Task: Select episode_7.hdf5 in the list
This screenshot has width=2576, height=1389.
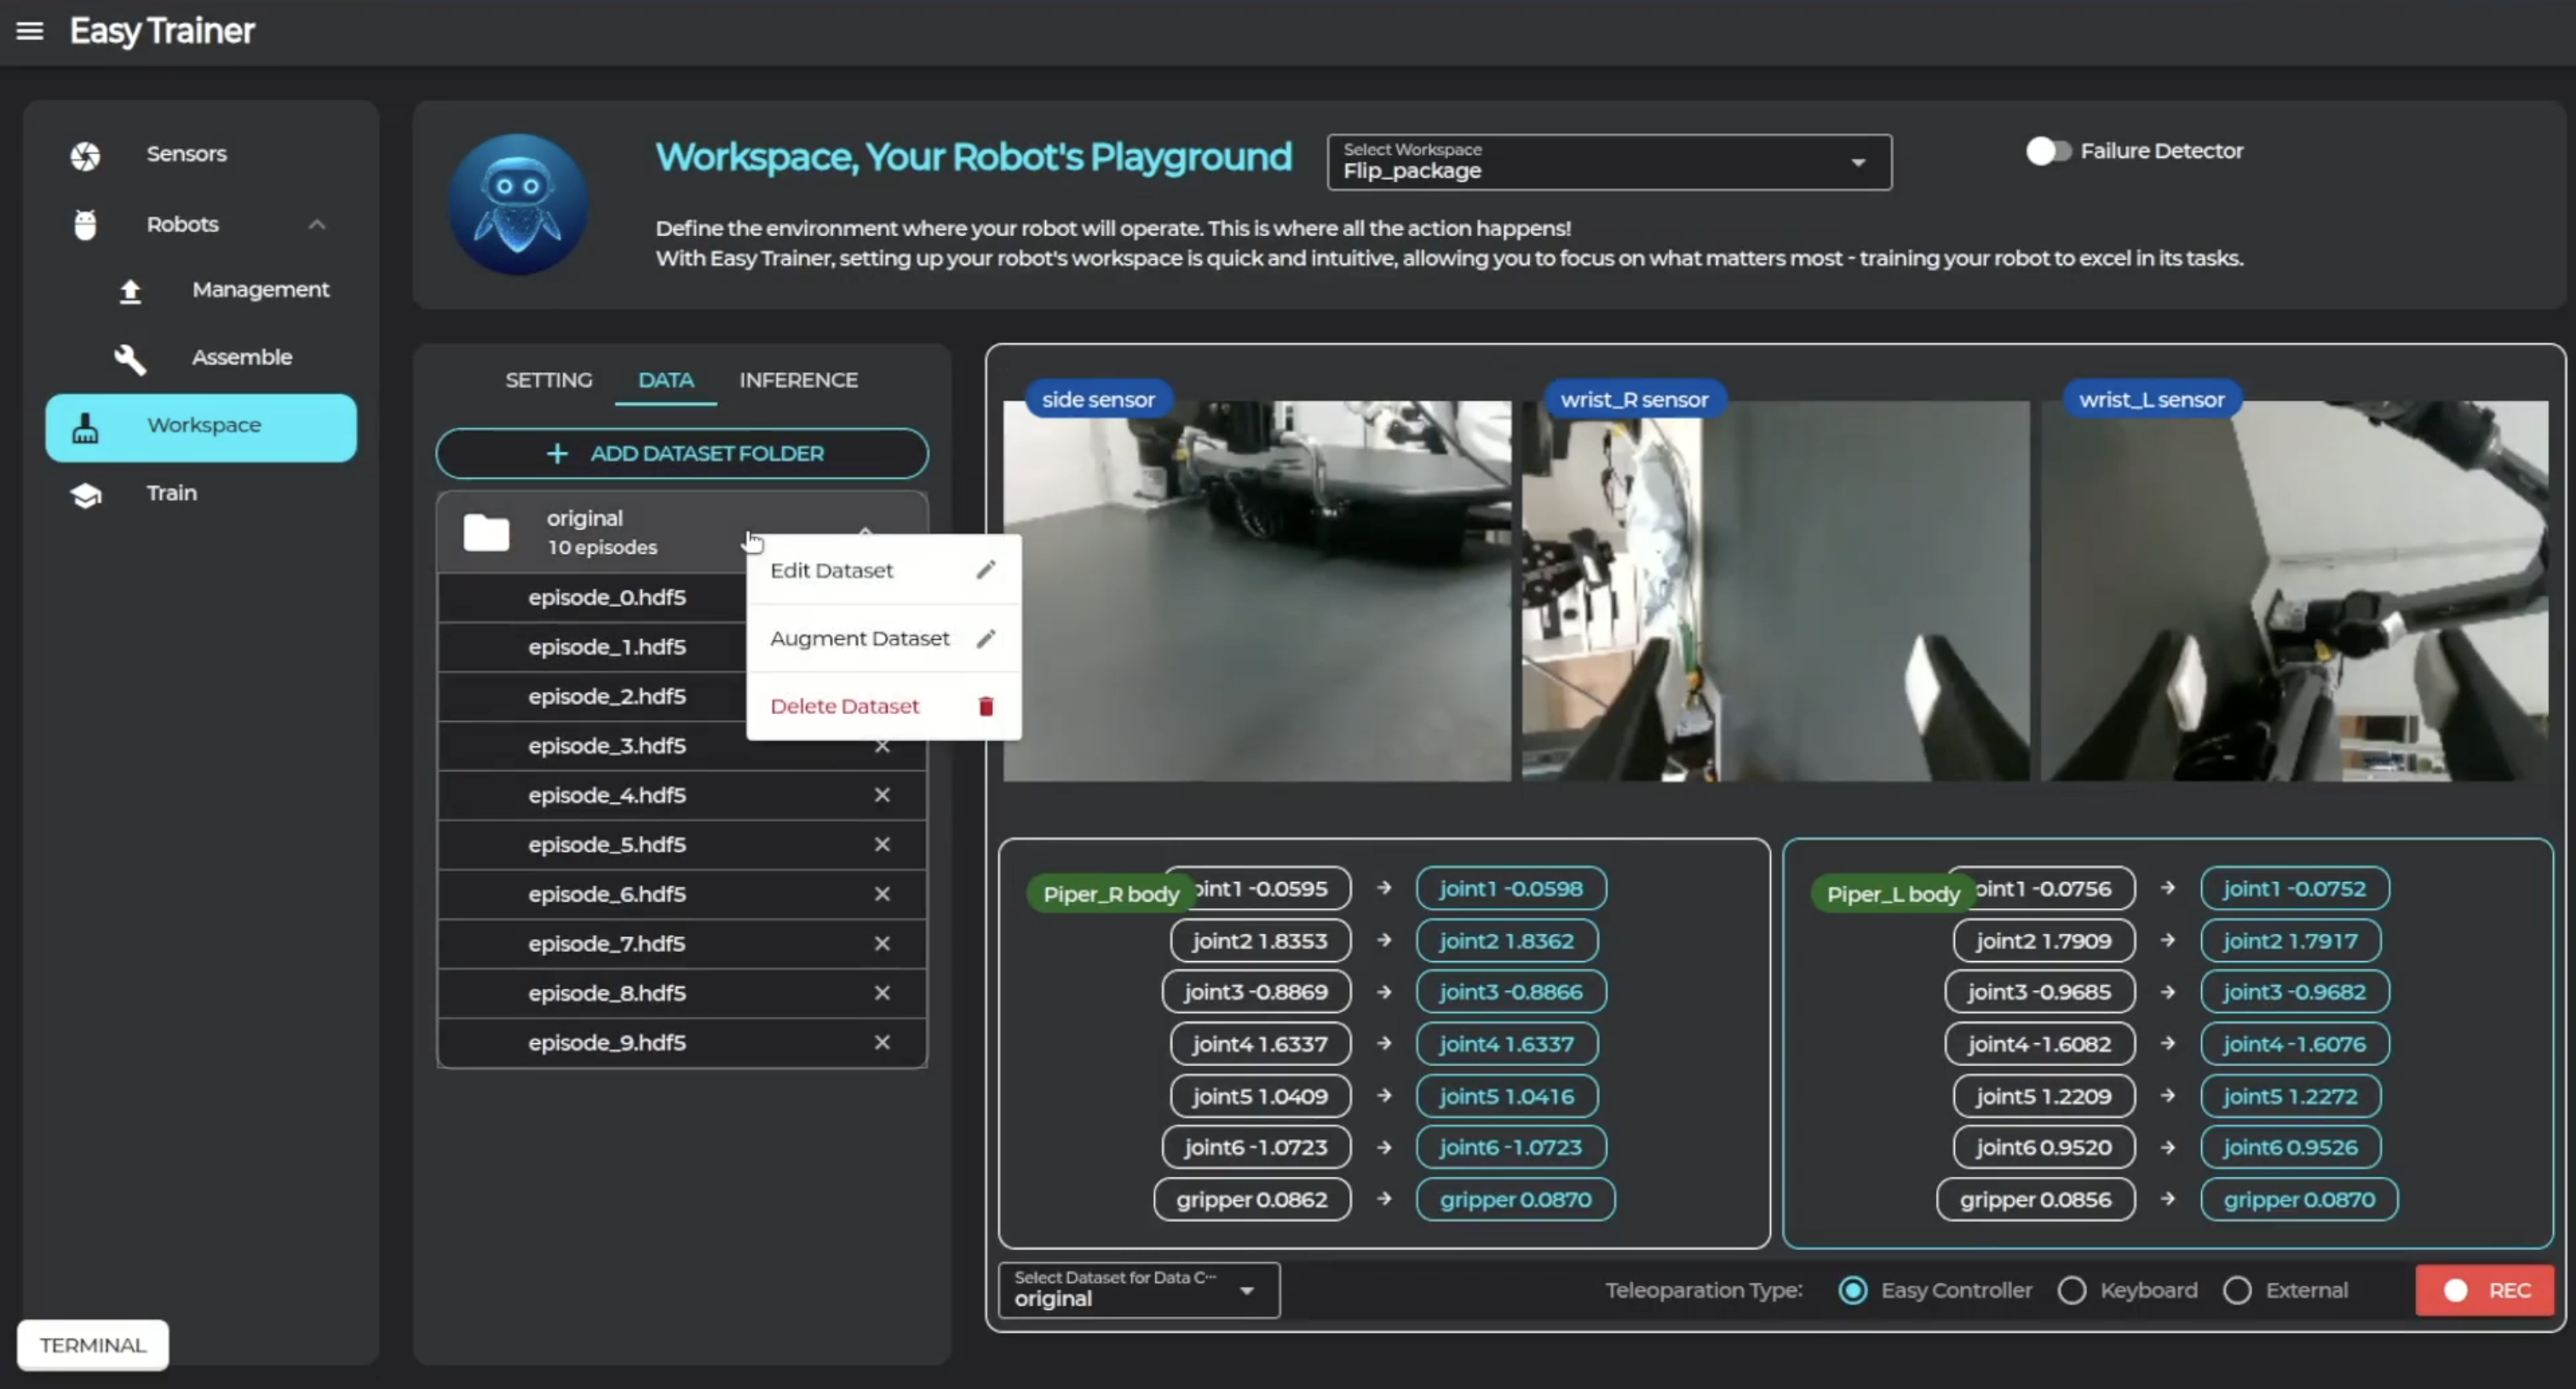Action: click(x=606, y=944)
